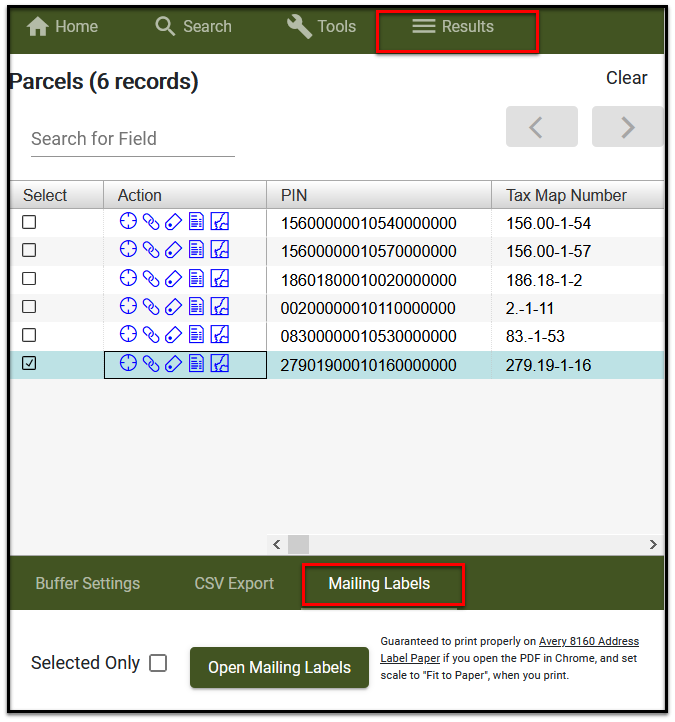Screen dimensions: 675x722
Task: Go to the next results page arrow
Action: [x=627, y=127]
